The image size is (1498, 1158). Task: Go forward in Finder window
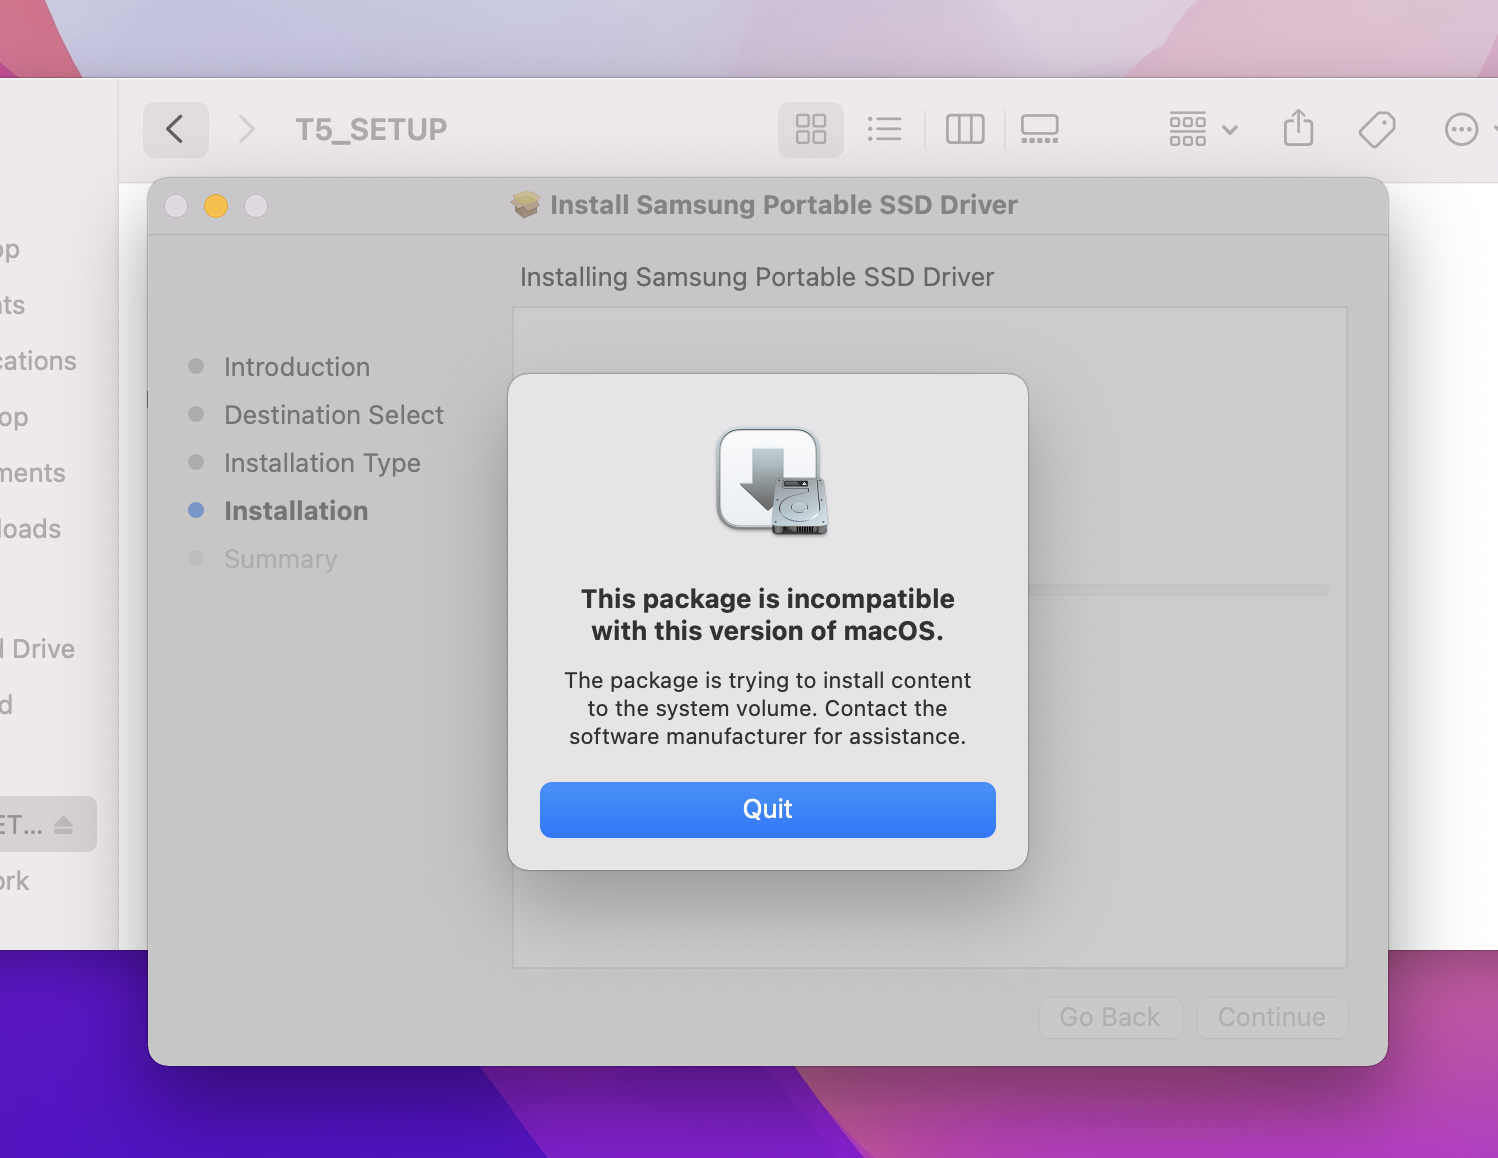click(246, 129)
